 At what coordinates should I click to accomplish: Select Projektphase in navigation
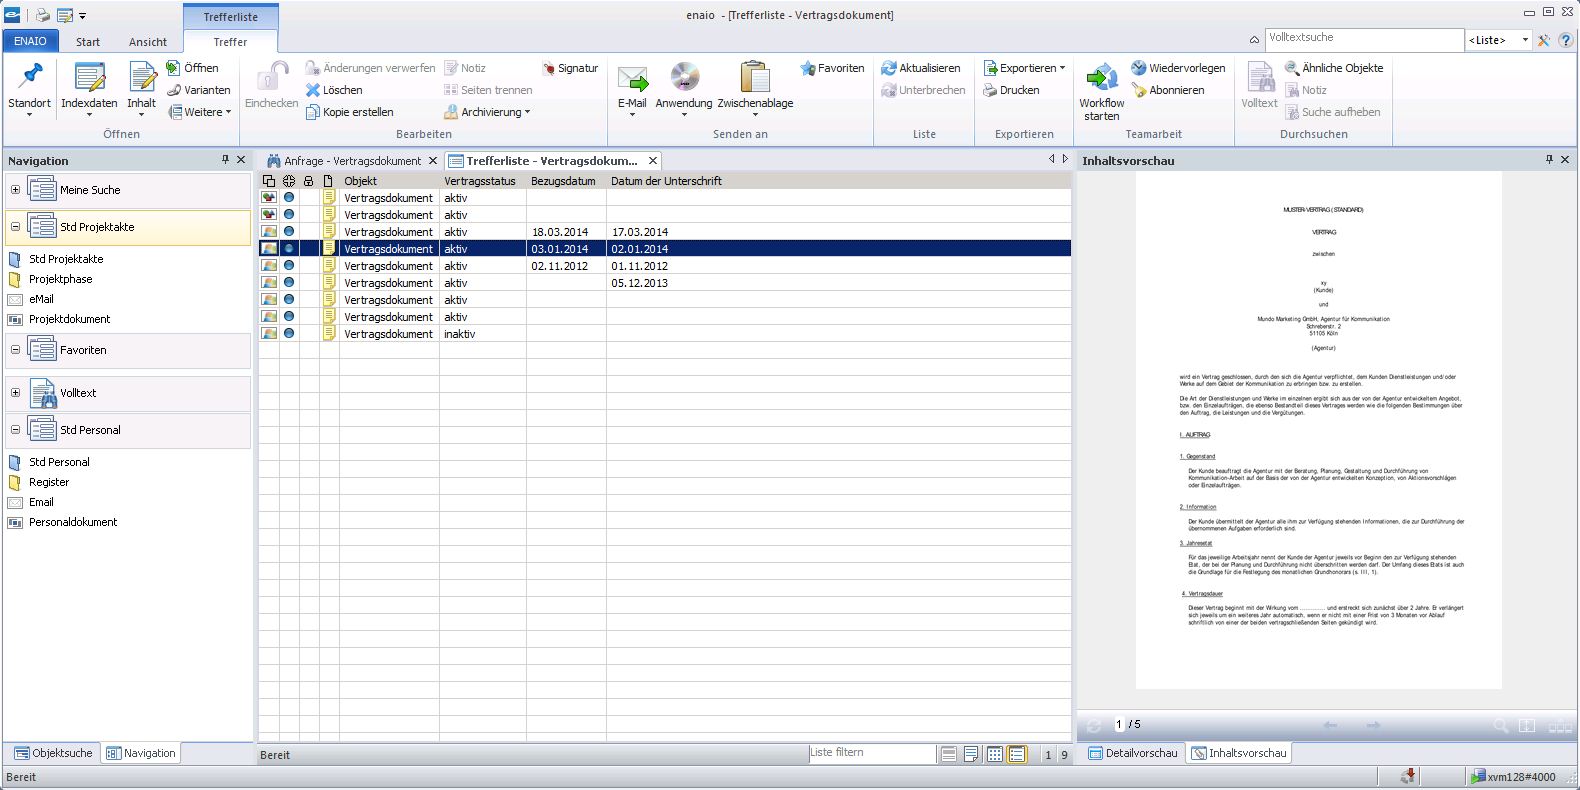coord(60,279)
